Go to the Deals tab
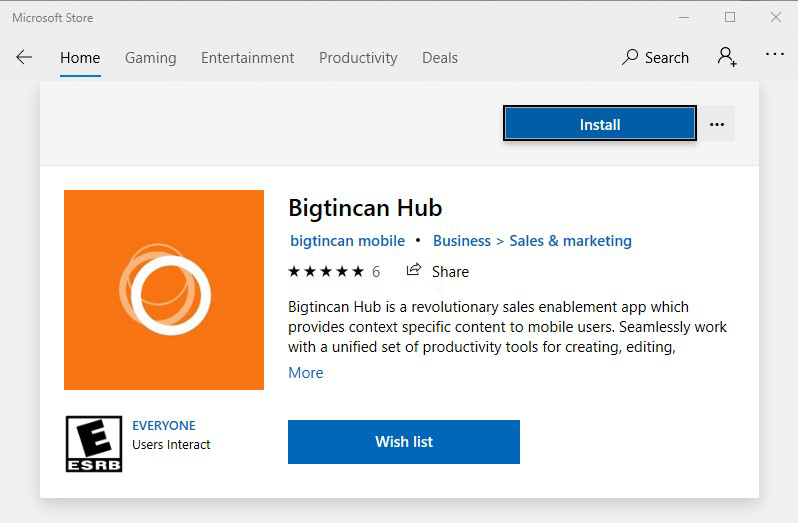The height and width of the screenshot is (523, 798). tap(440, 58)
